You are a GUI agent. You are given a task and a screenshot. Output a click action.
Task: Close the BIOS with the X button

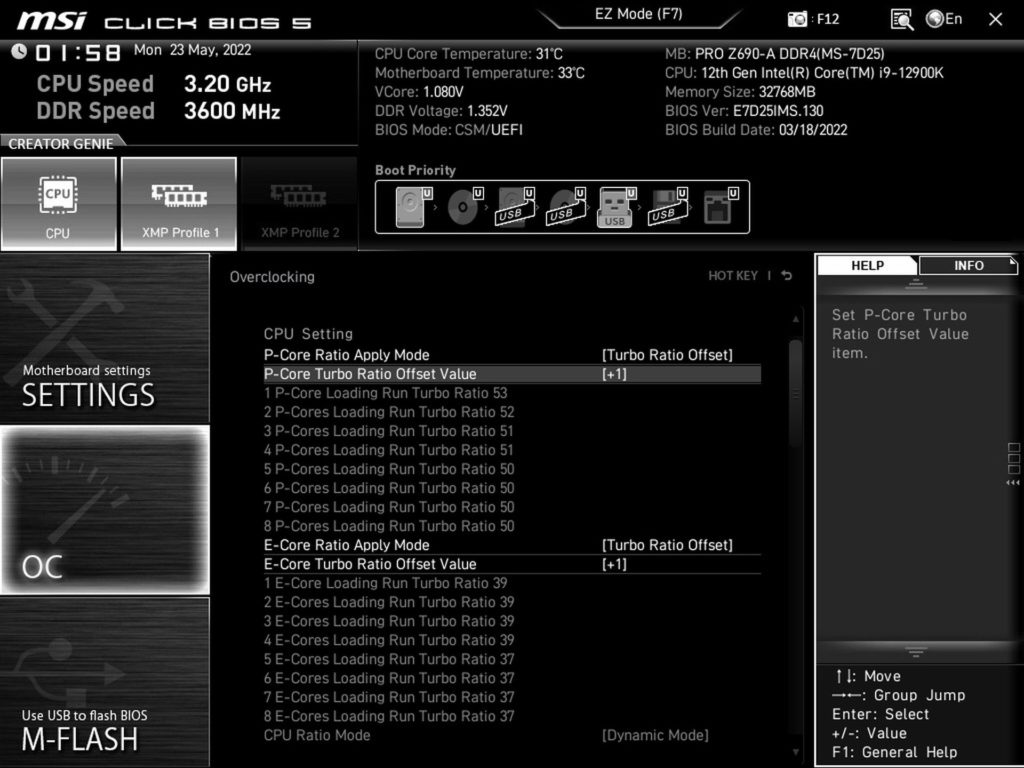point(995,20)
